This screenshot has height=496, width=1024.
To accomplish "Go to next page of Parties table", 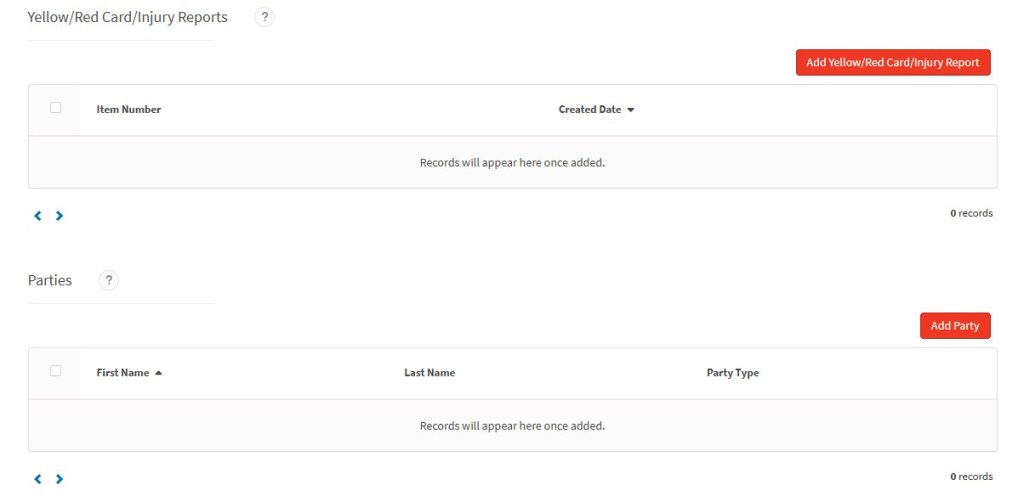I will 59,479.
